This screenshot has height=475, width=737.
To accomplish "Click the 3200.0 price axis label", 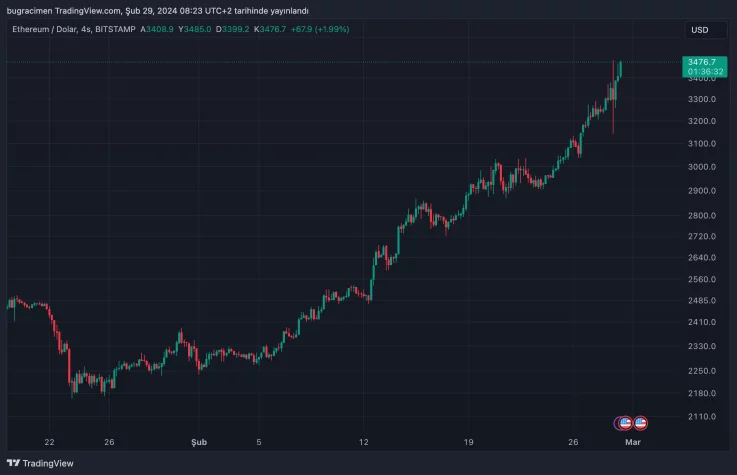I will point(702,121).
